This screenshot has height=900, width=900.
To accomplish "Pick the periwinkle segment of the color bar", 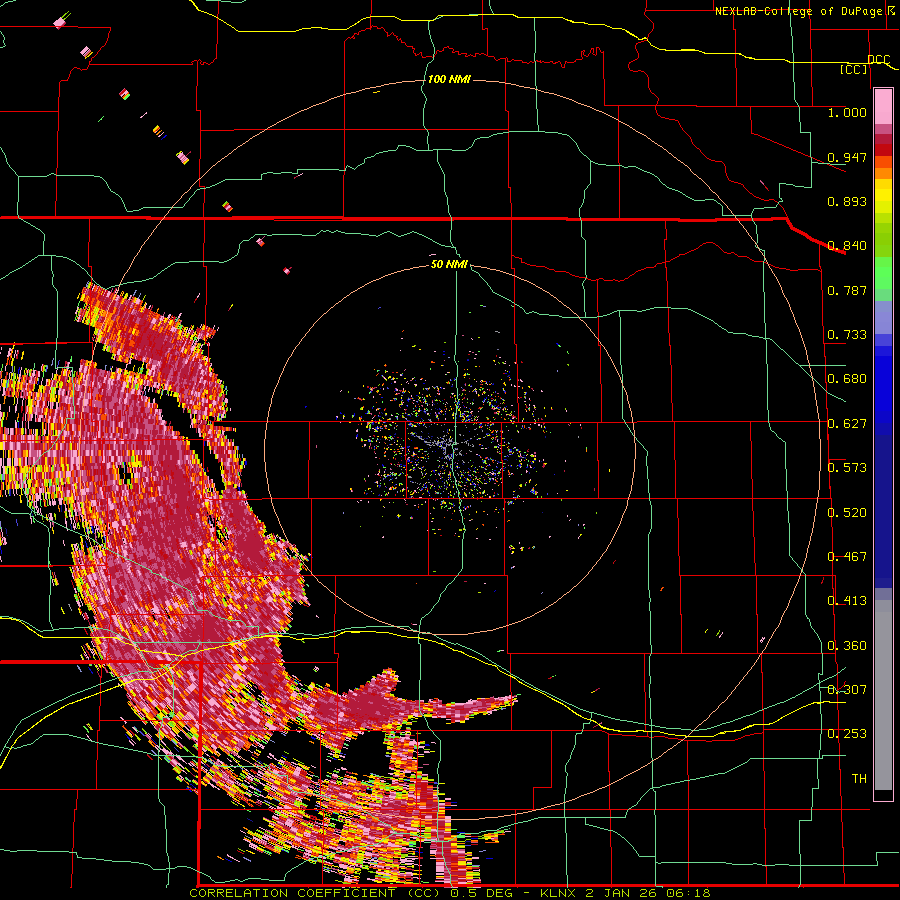I will click(883, 317).
